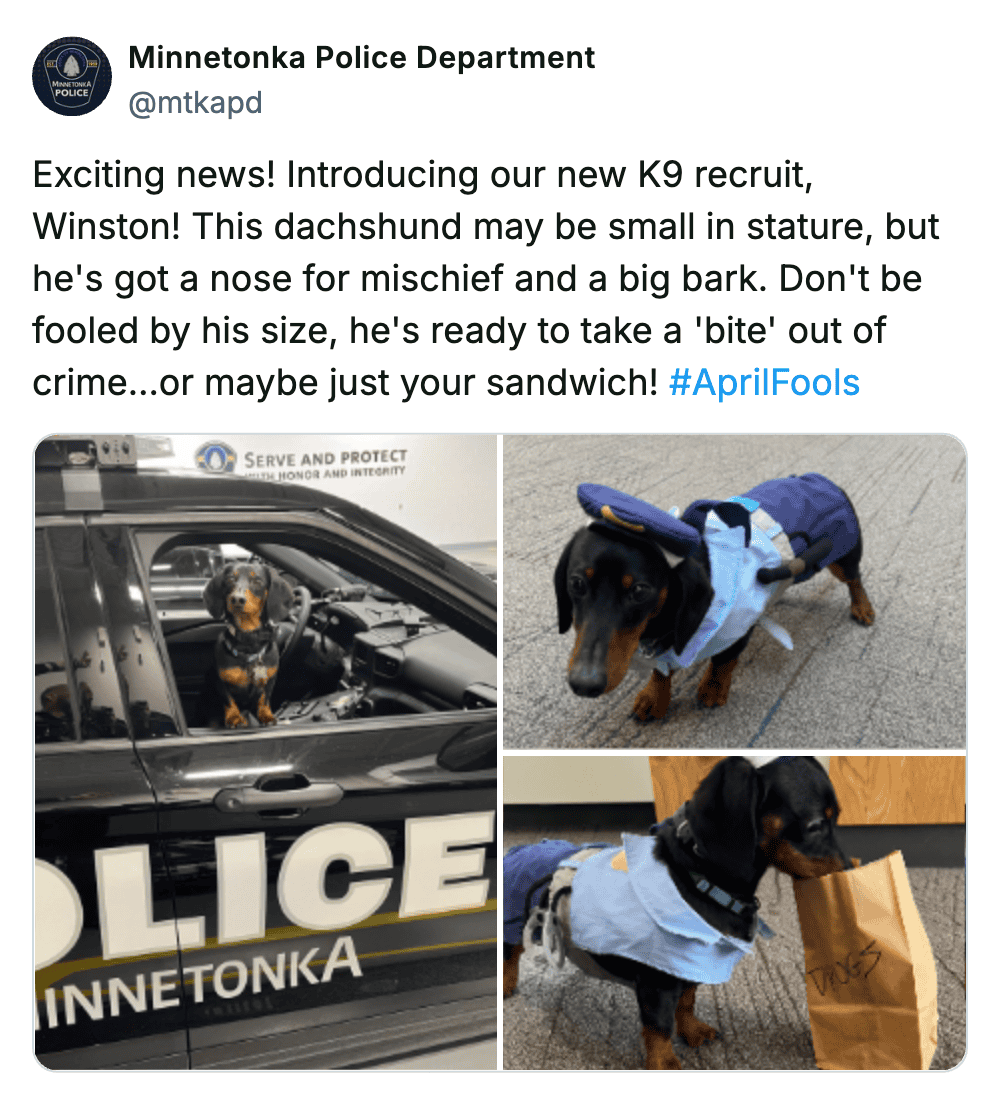
Task: Open the dachshund in police car photo
Action: click(x=266, y=752)
